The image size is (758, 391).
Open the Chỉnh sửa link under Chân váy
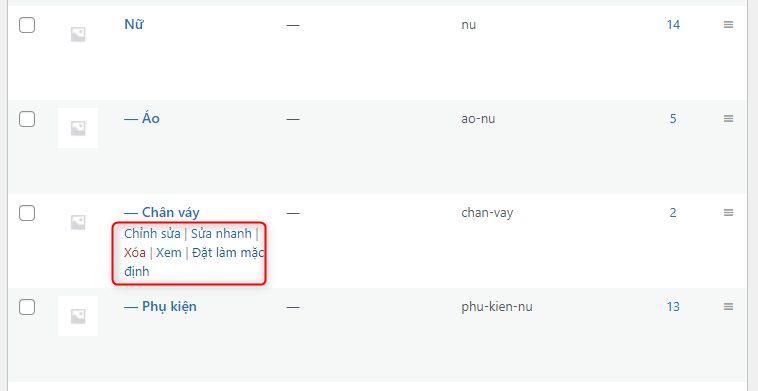(152, 234)
